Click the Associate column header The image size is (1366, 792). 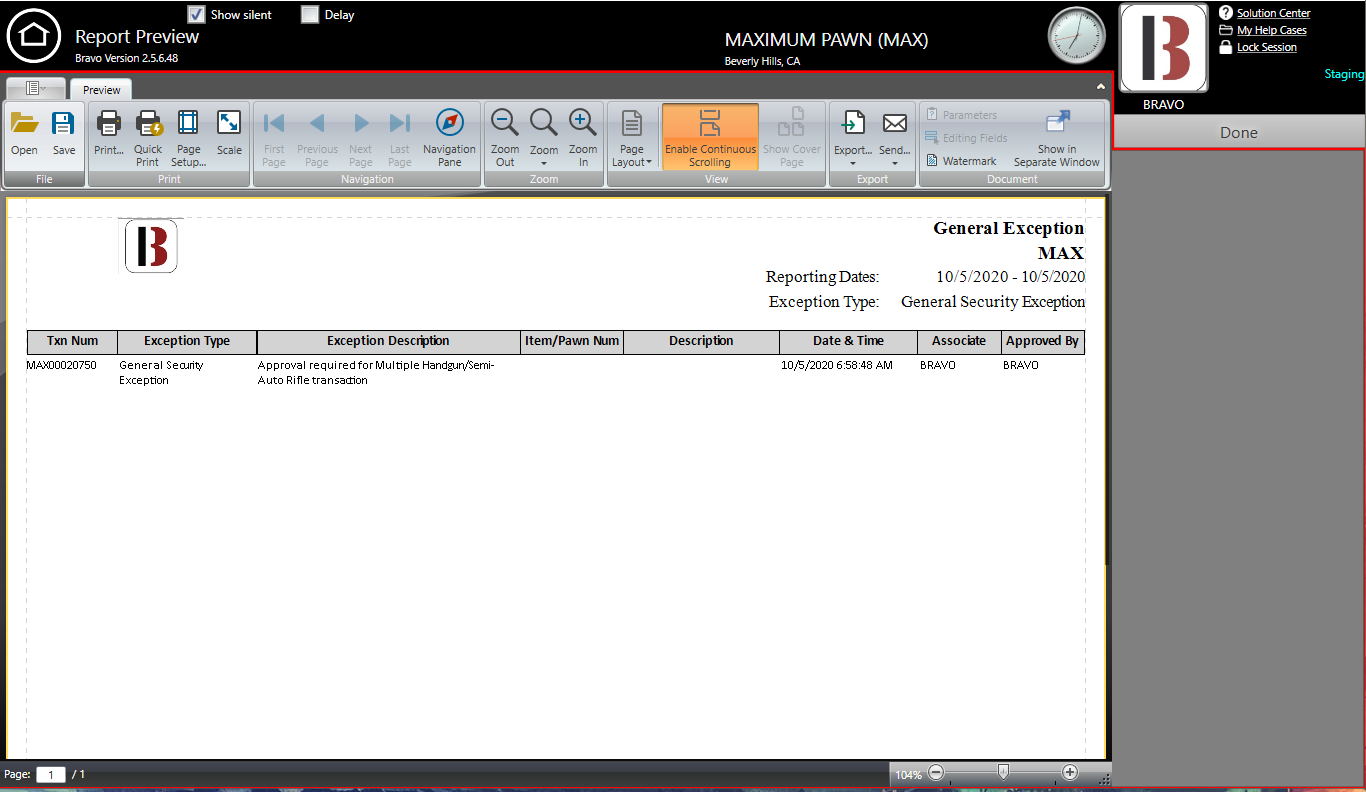[959, 341]
